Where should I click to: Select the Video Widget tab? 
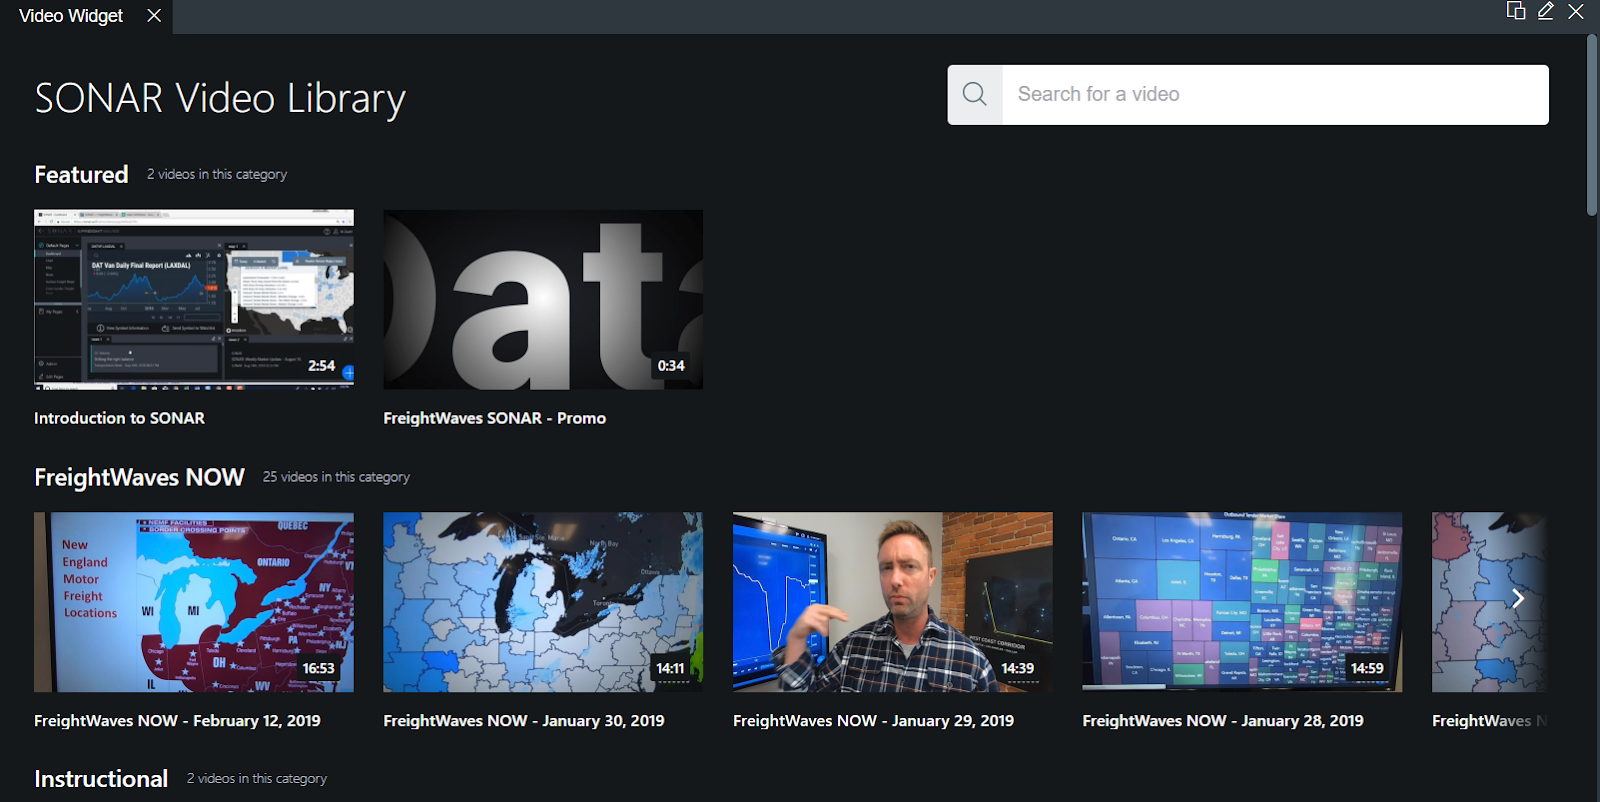point(86,16)
